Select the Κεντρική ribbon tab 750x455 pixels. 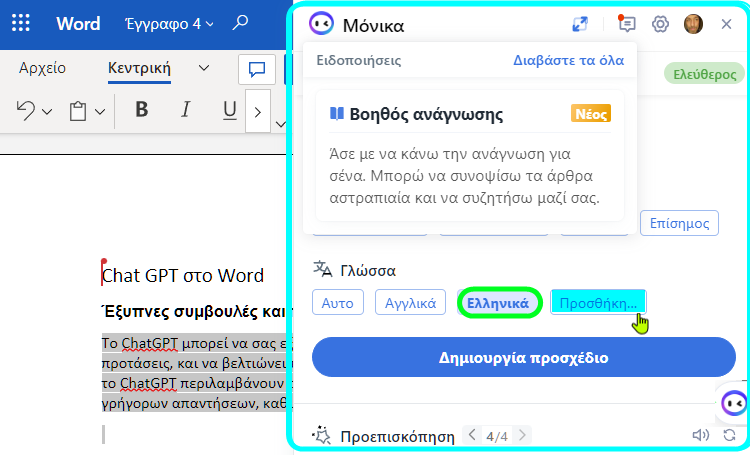[x=139, y=68]
